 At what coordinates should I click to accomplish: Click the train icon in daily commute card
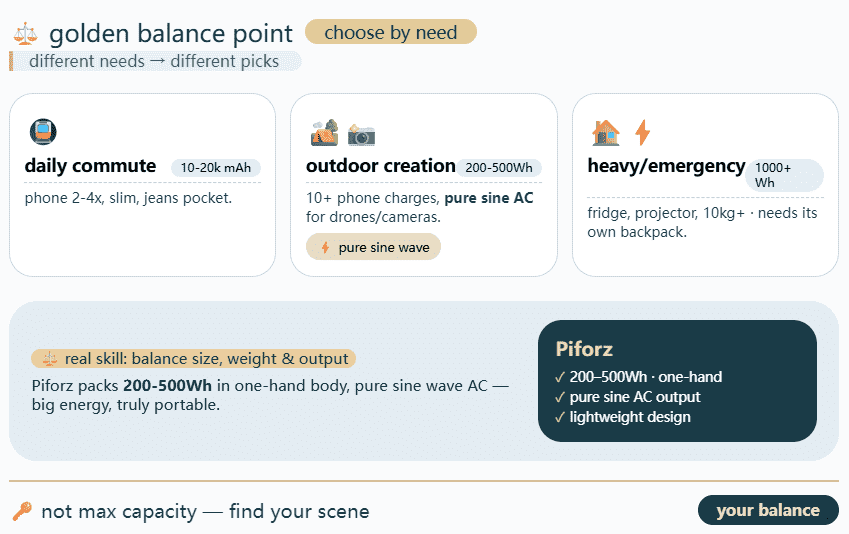(43, 132)
